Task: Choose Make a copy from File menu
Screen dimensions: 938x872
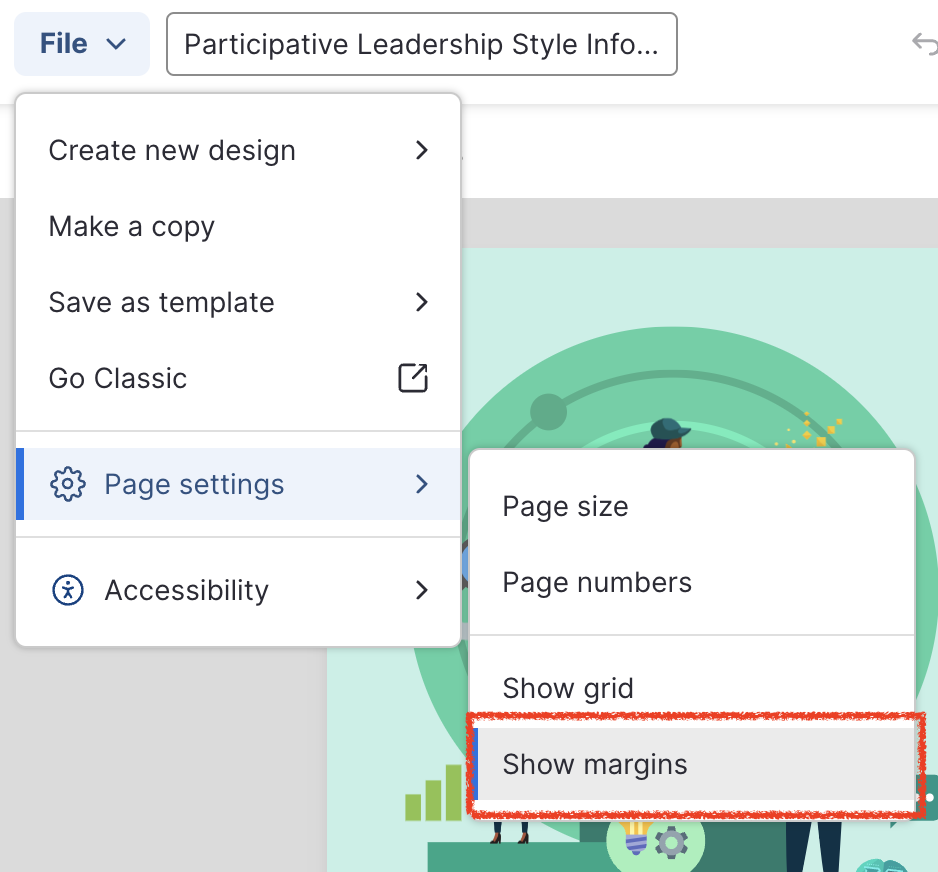Action: pyautogui.click(x=132, y=226)
